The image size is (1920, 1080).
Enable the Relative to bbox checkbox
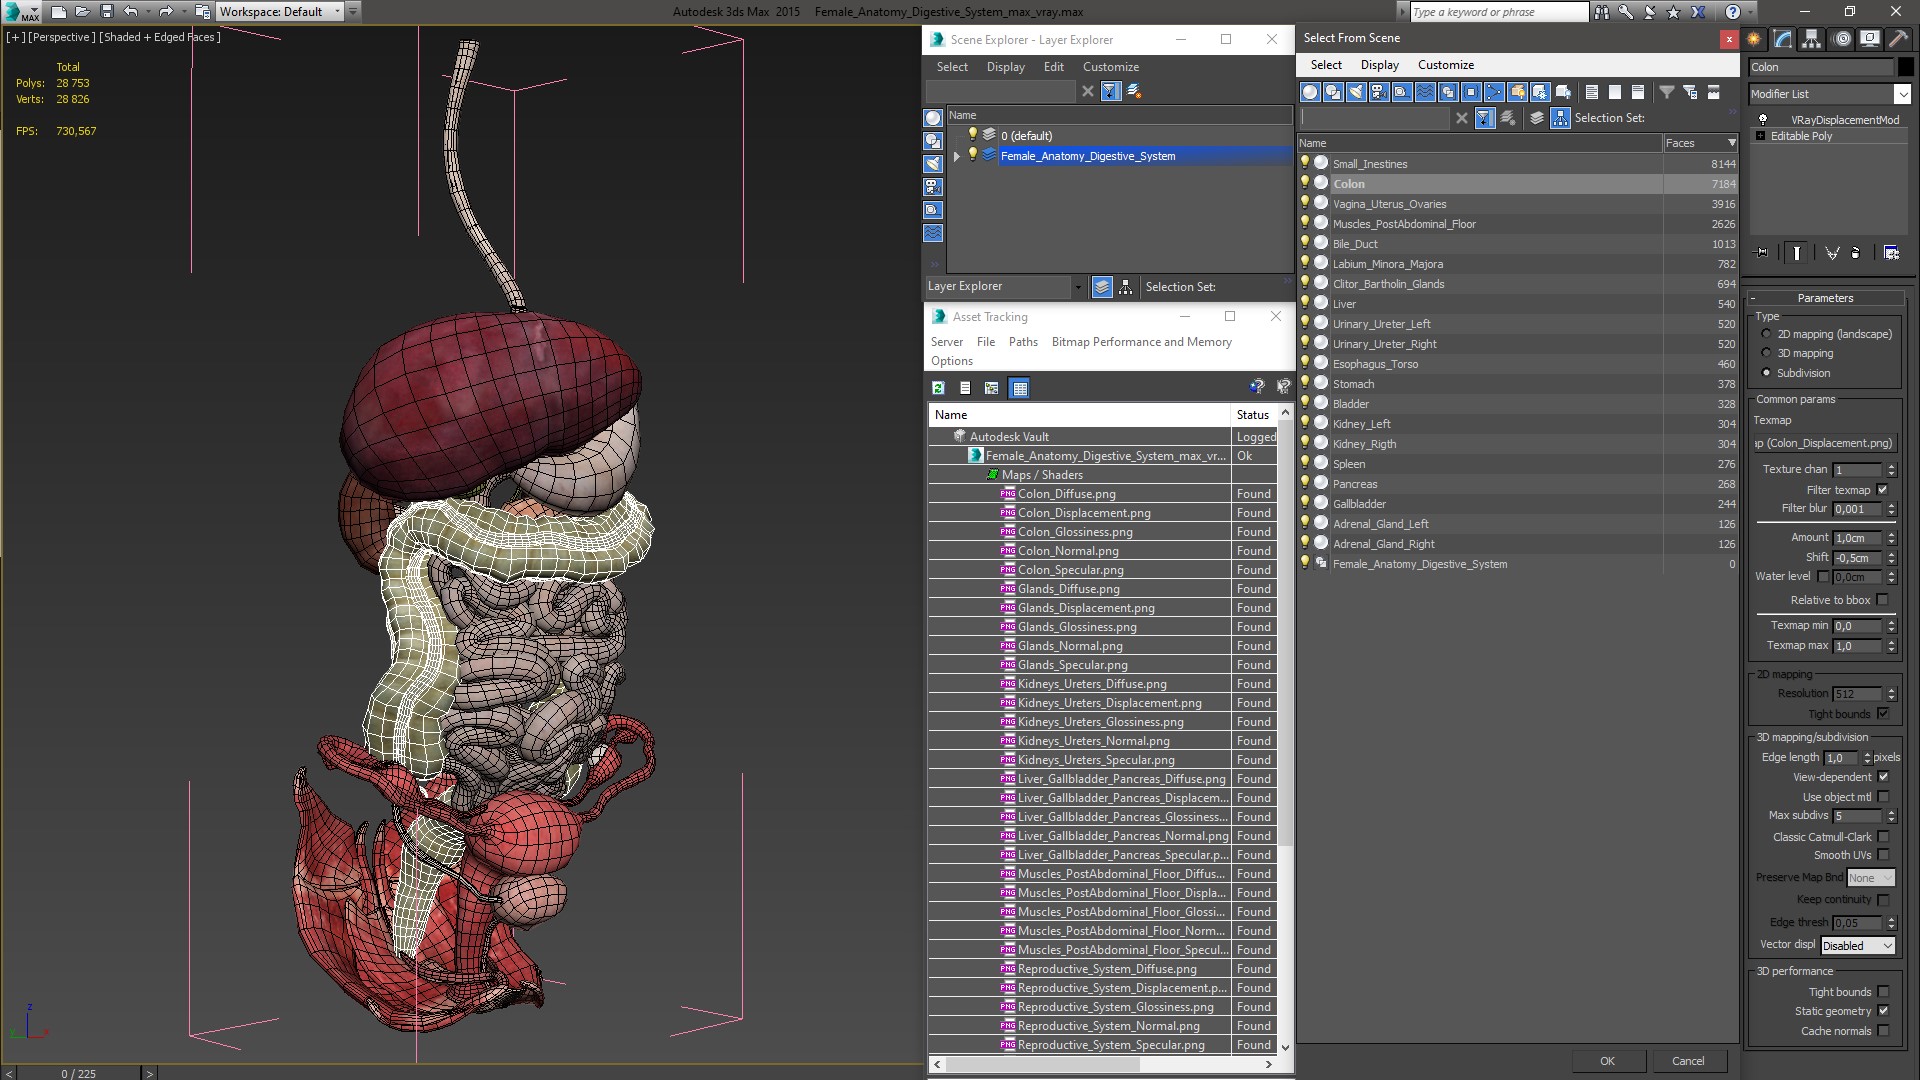pos(1883,600)
